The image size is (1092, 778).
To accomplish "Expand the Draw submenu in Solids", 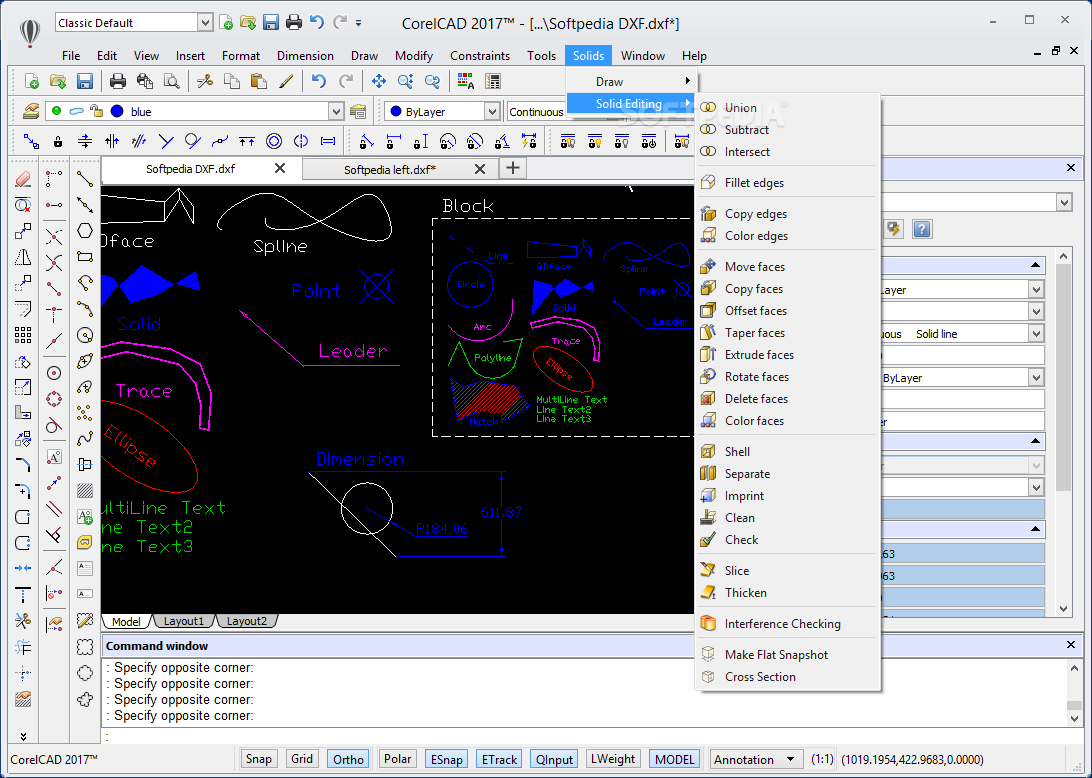I will [632, 81].
